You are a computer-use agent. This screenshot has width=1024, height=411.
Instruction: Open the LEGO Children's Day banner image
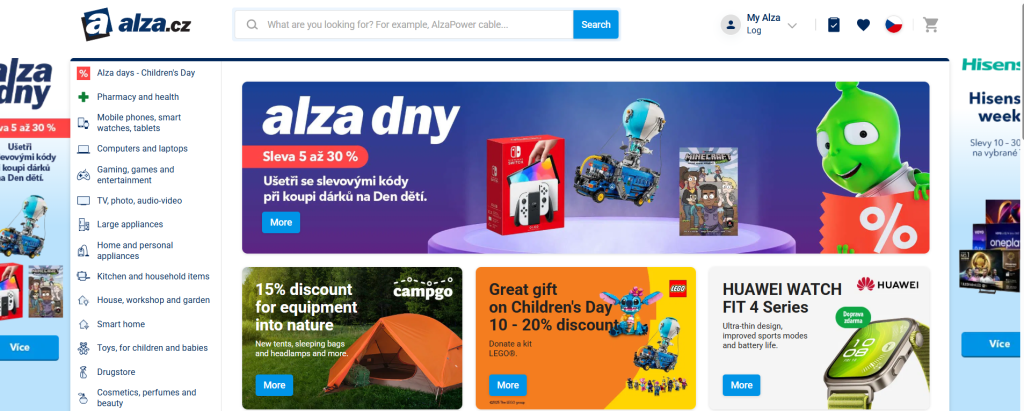click(586, 338)
